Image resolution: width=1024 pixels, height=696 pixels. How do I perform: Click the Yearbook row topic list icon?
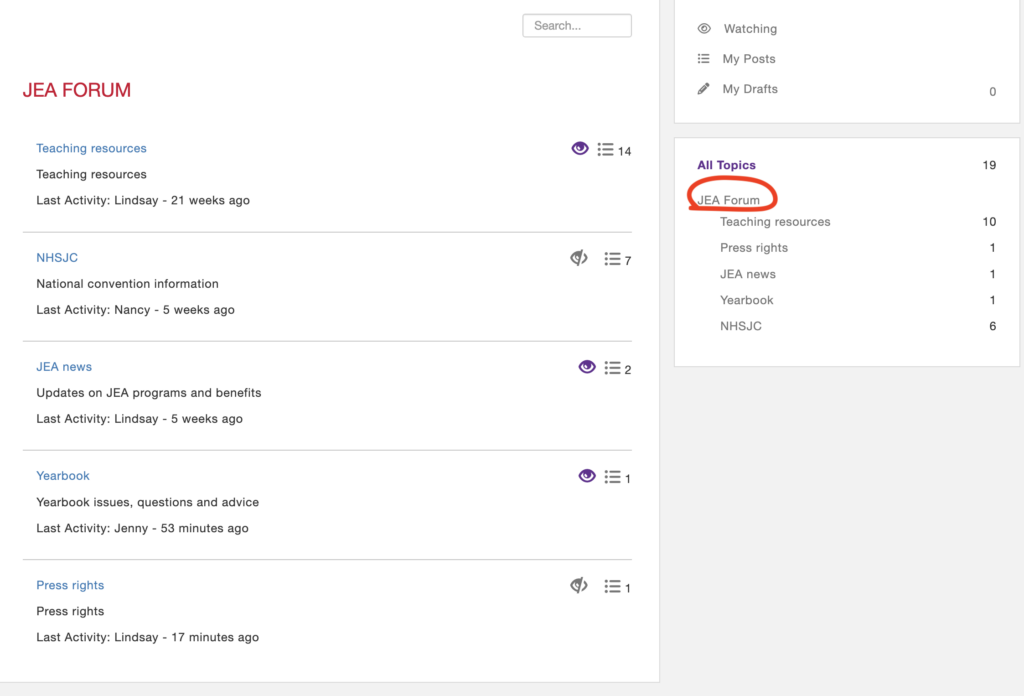[613, 477]
